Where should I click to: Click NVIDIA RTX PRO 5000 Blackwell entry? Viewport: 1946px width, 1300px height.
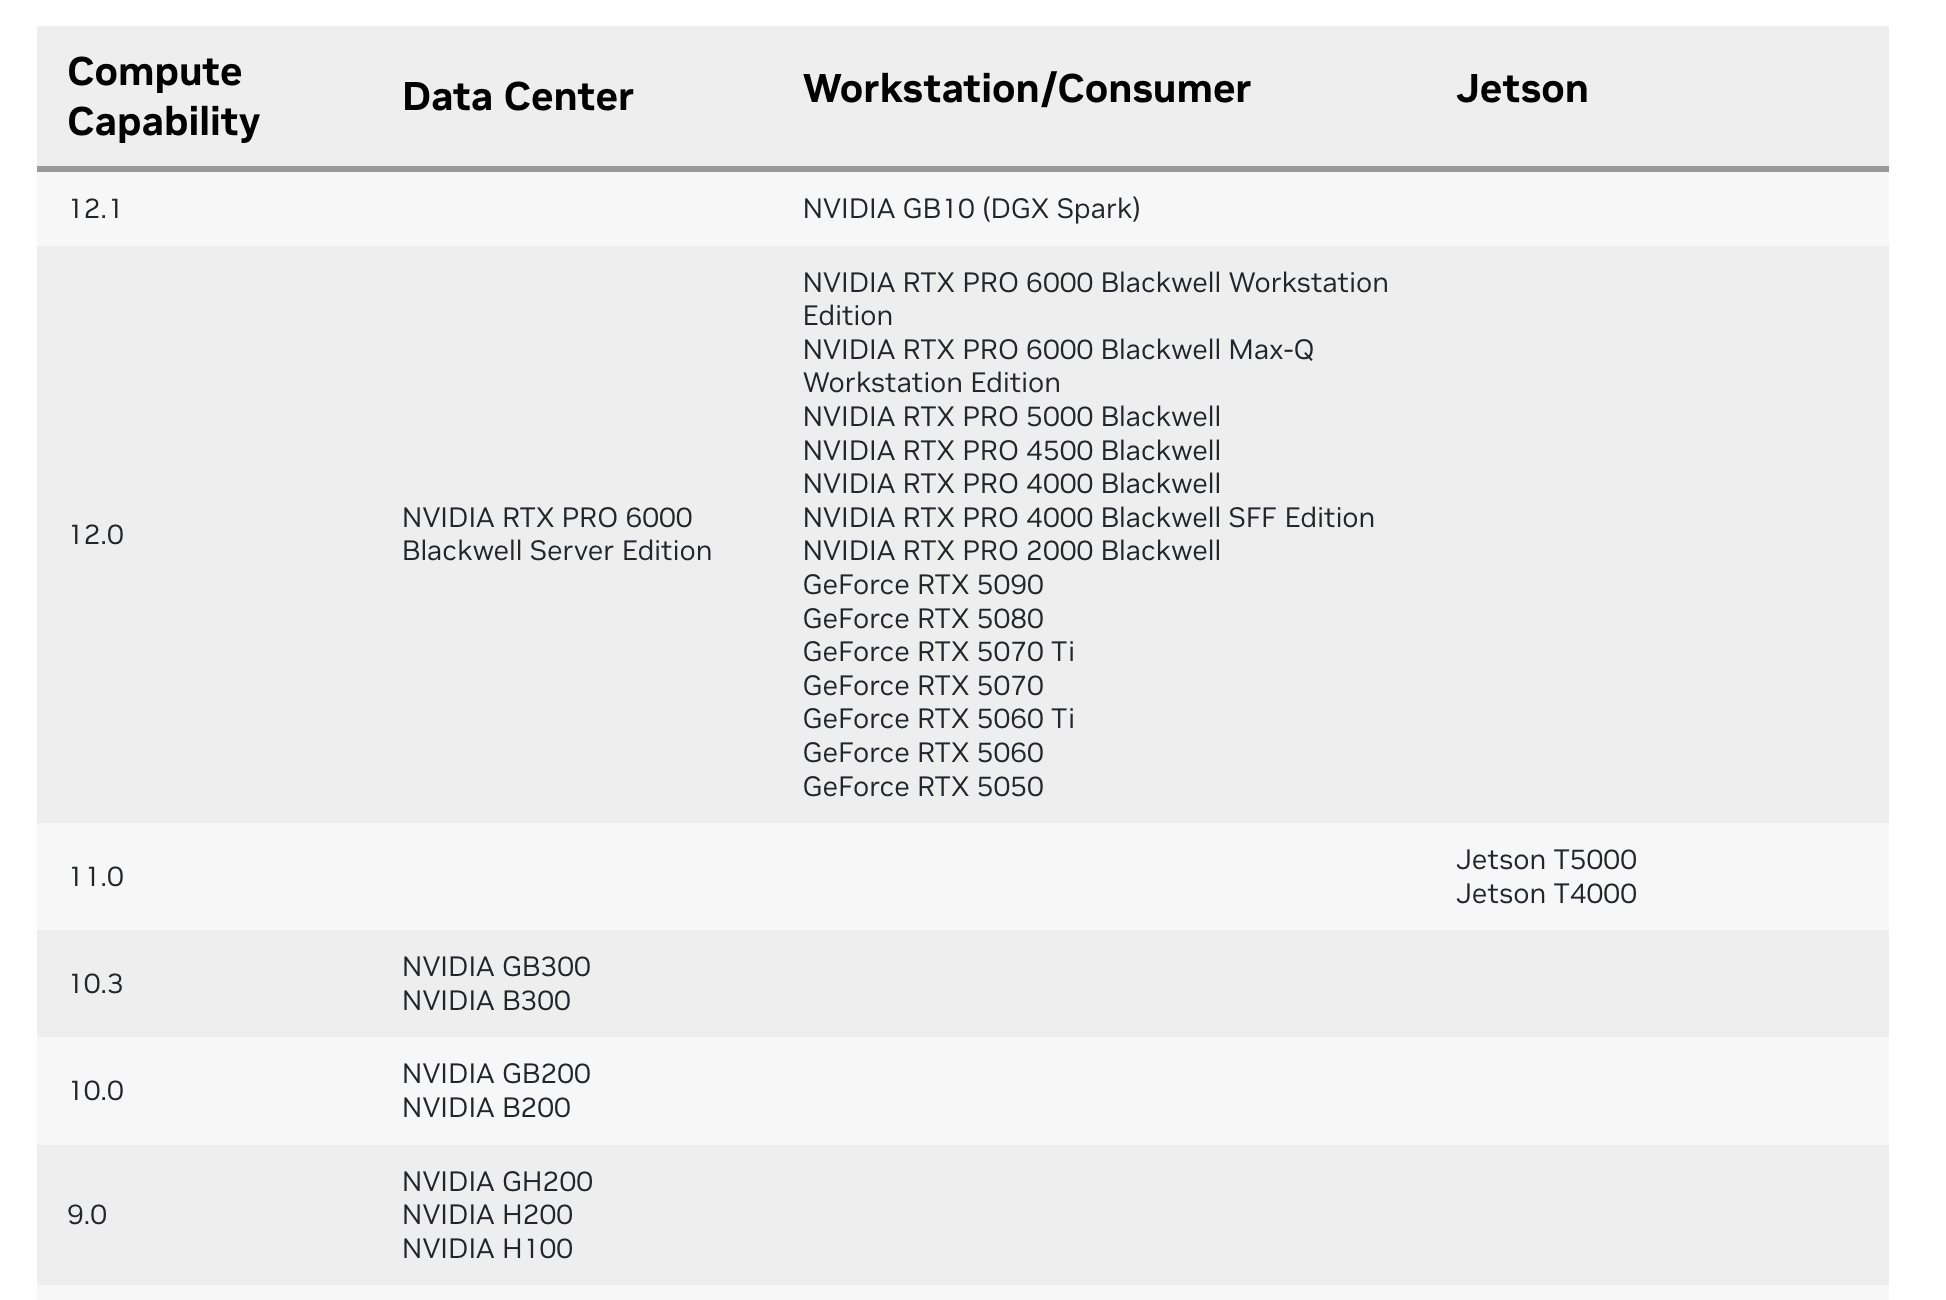click(x=1011, y=417)
